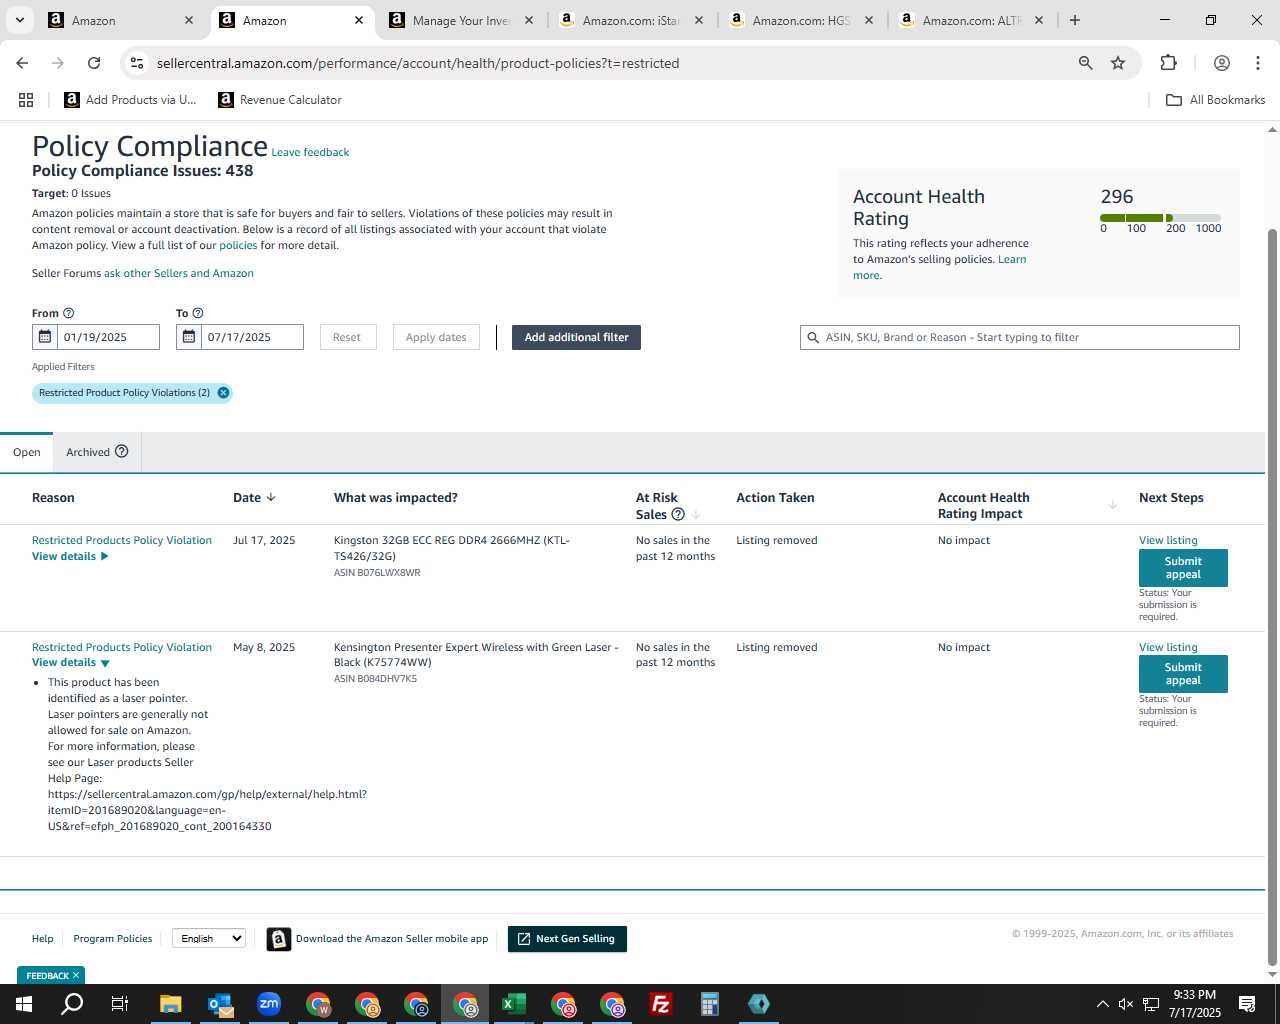Screen dimensions: 1280x1024
Task: Sort by Account Health Rating Impact arrow
Action: [x=1112, y=505]
